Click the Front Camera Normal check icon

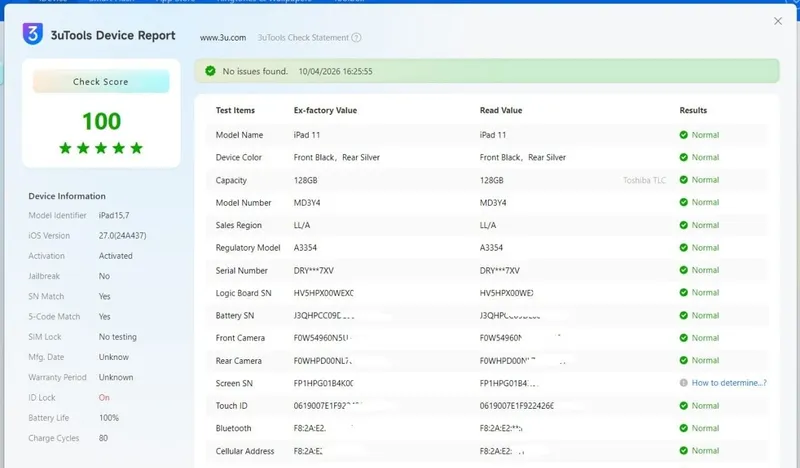click(x=684, y=338)
